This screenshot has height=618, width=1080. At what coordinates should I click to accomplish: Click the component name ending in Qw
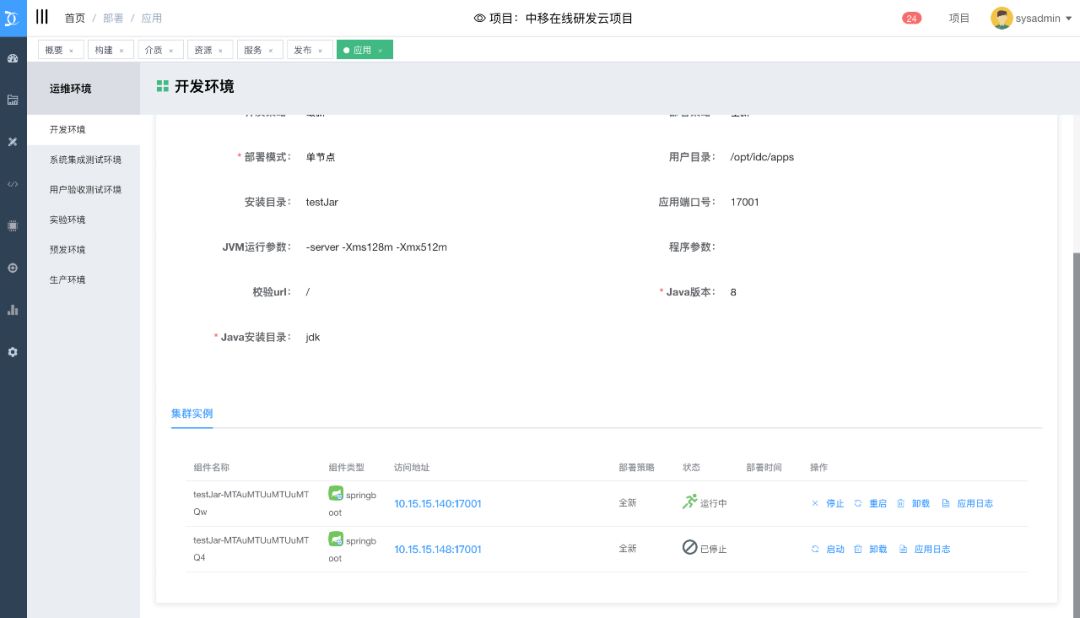(251, 503)
